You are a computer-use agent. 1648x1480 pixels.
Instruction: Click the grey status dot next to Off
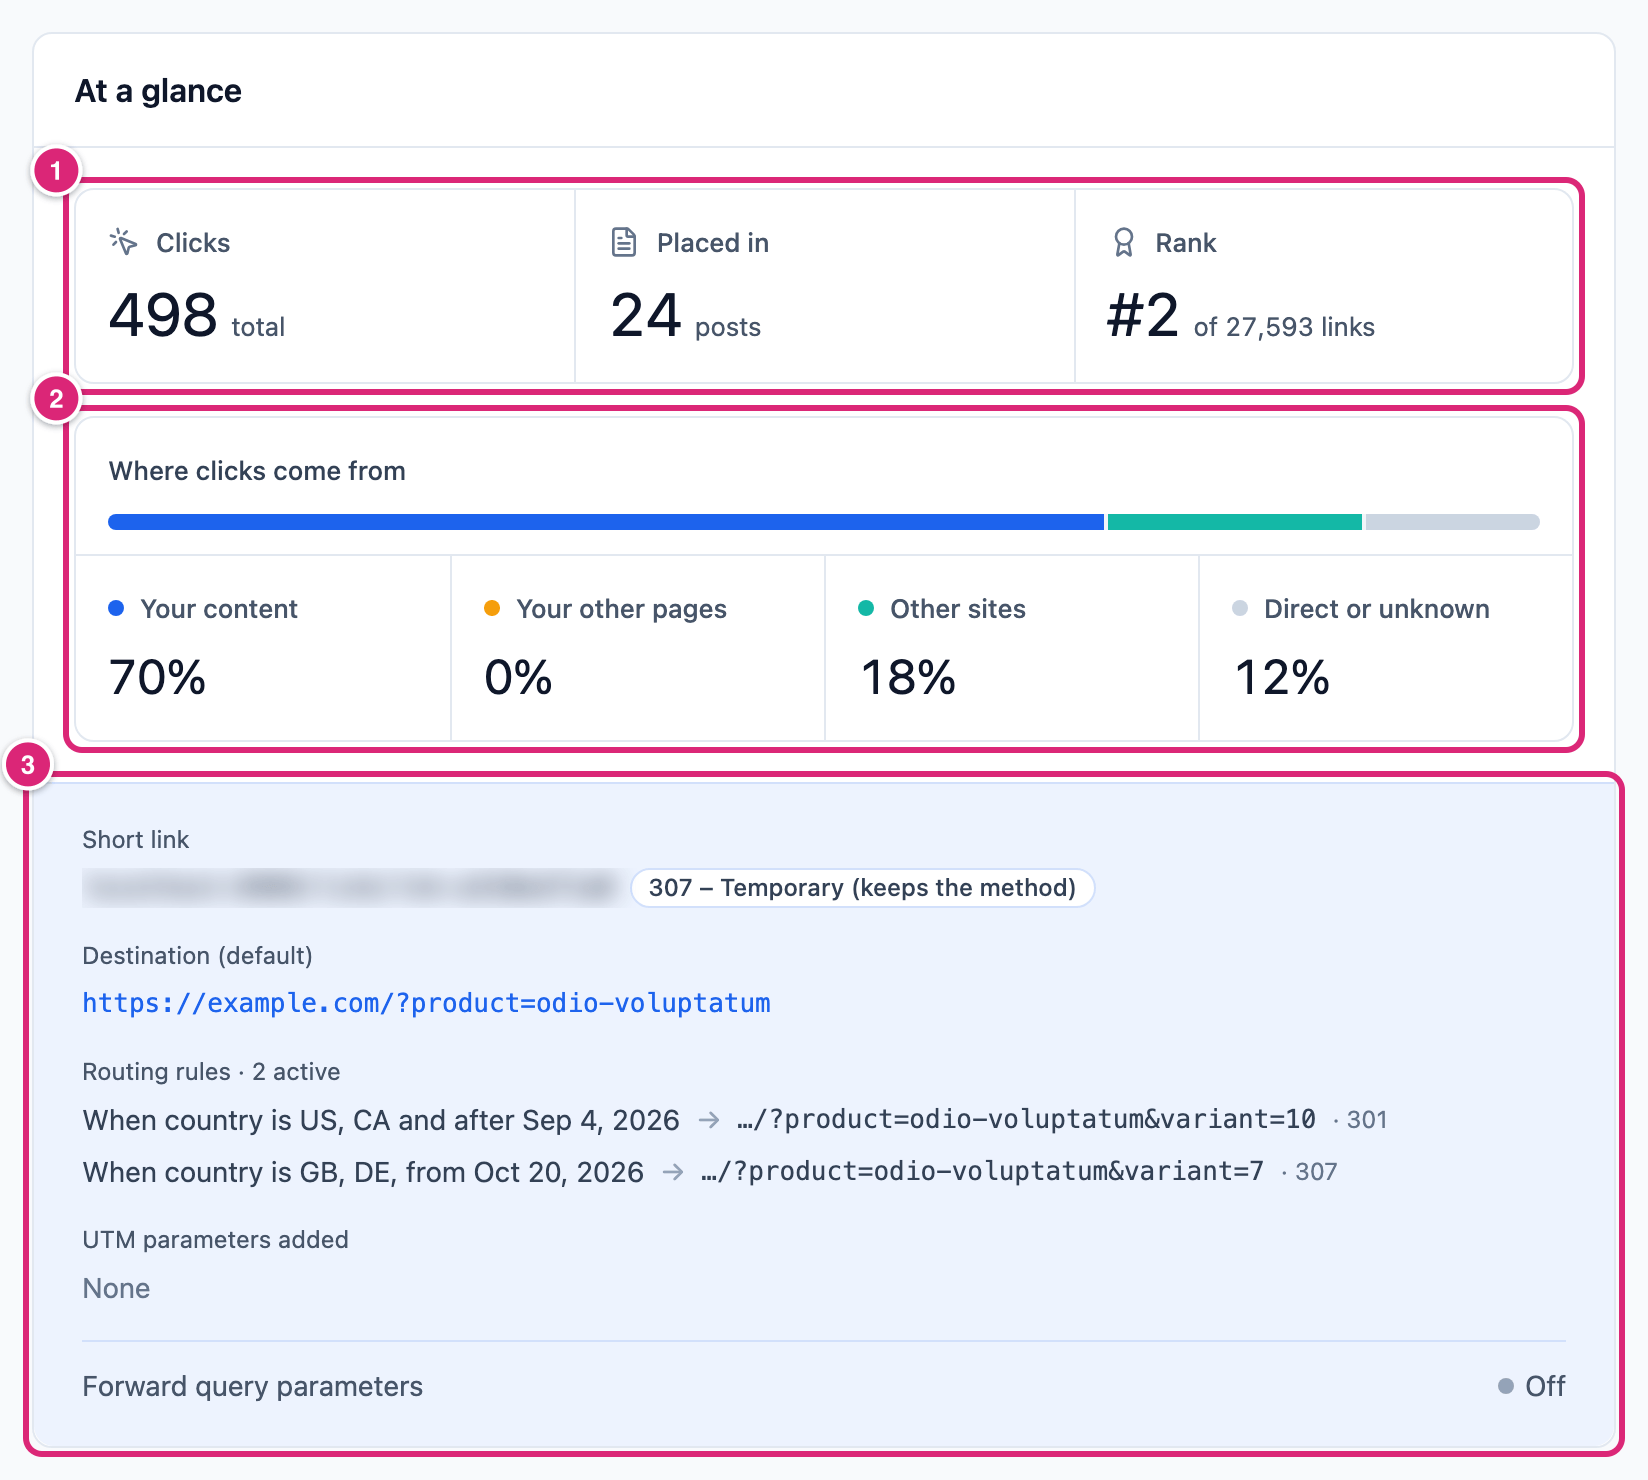click(1506, 1386)
